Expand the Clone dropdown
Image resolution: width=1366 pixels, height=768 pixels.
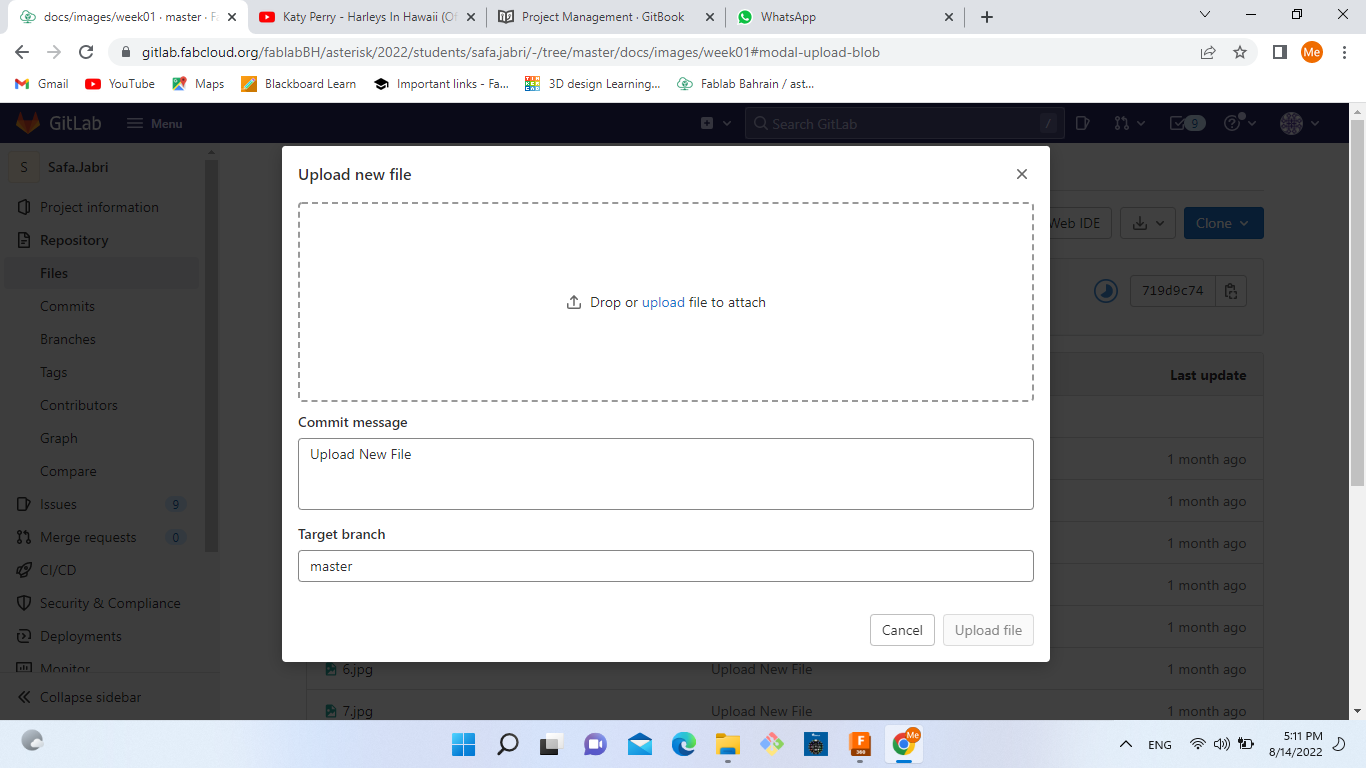tap(1222, 223)
